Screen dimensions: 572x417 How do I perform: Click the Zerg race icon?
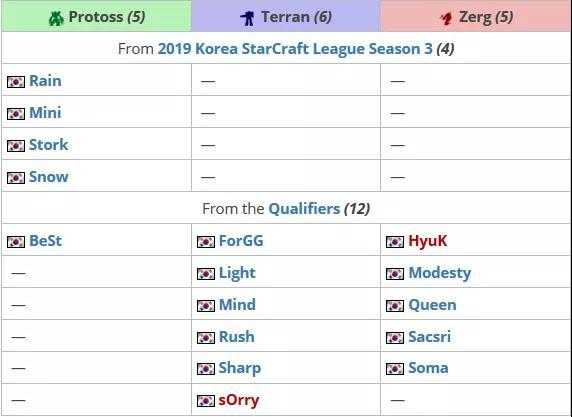(x=446, y=18)
